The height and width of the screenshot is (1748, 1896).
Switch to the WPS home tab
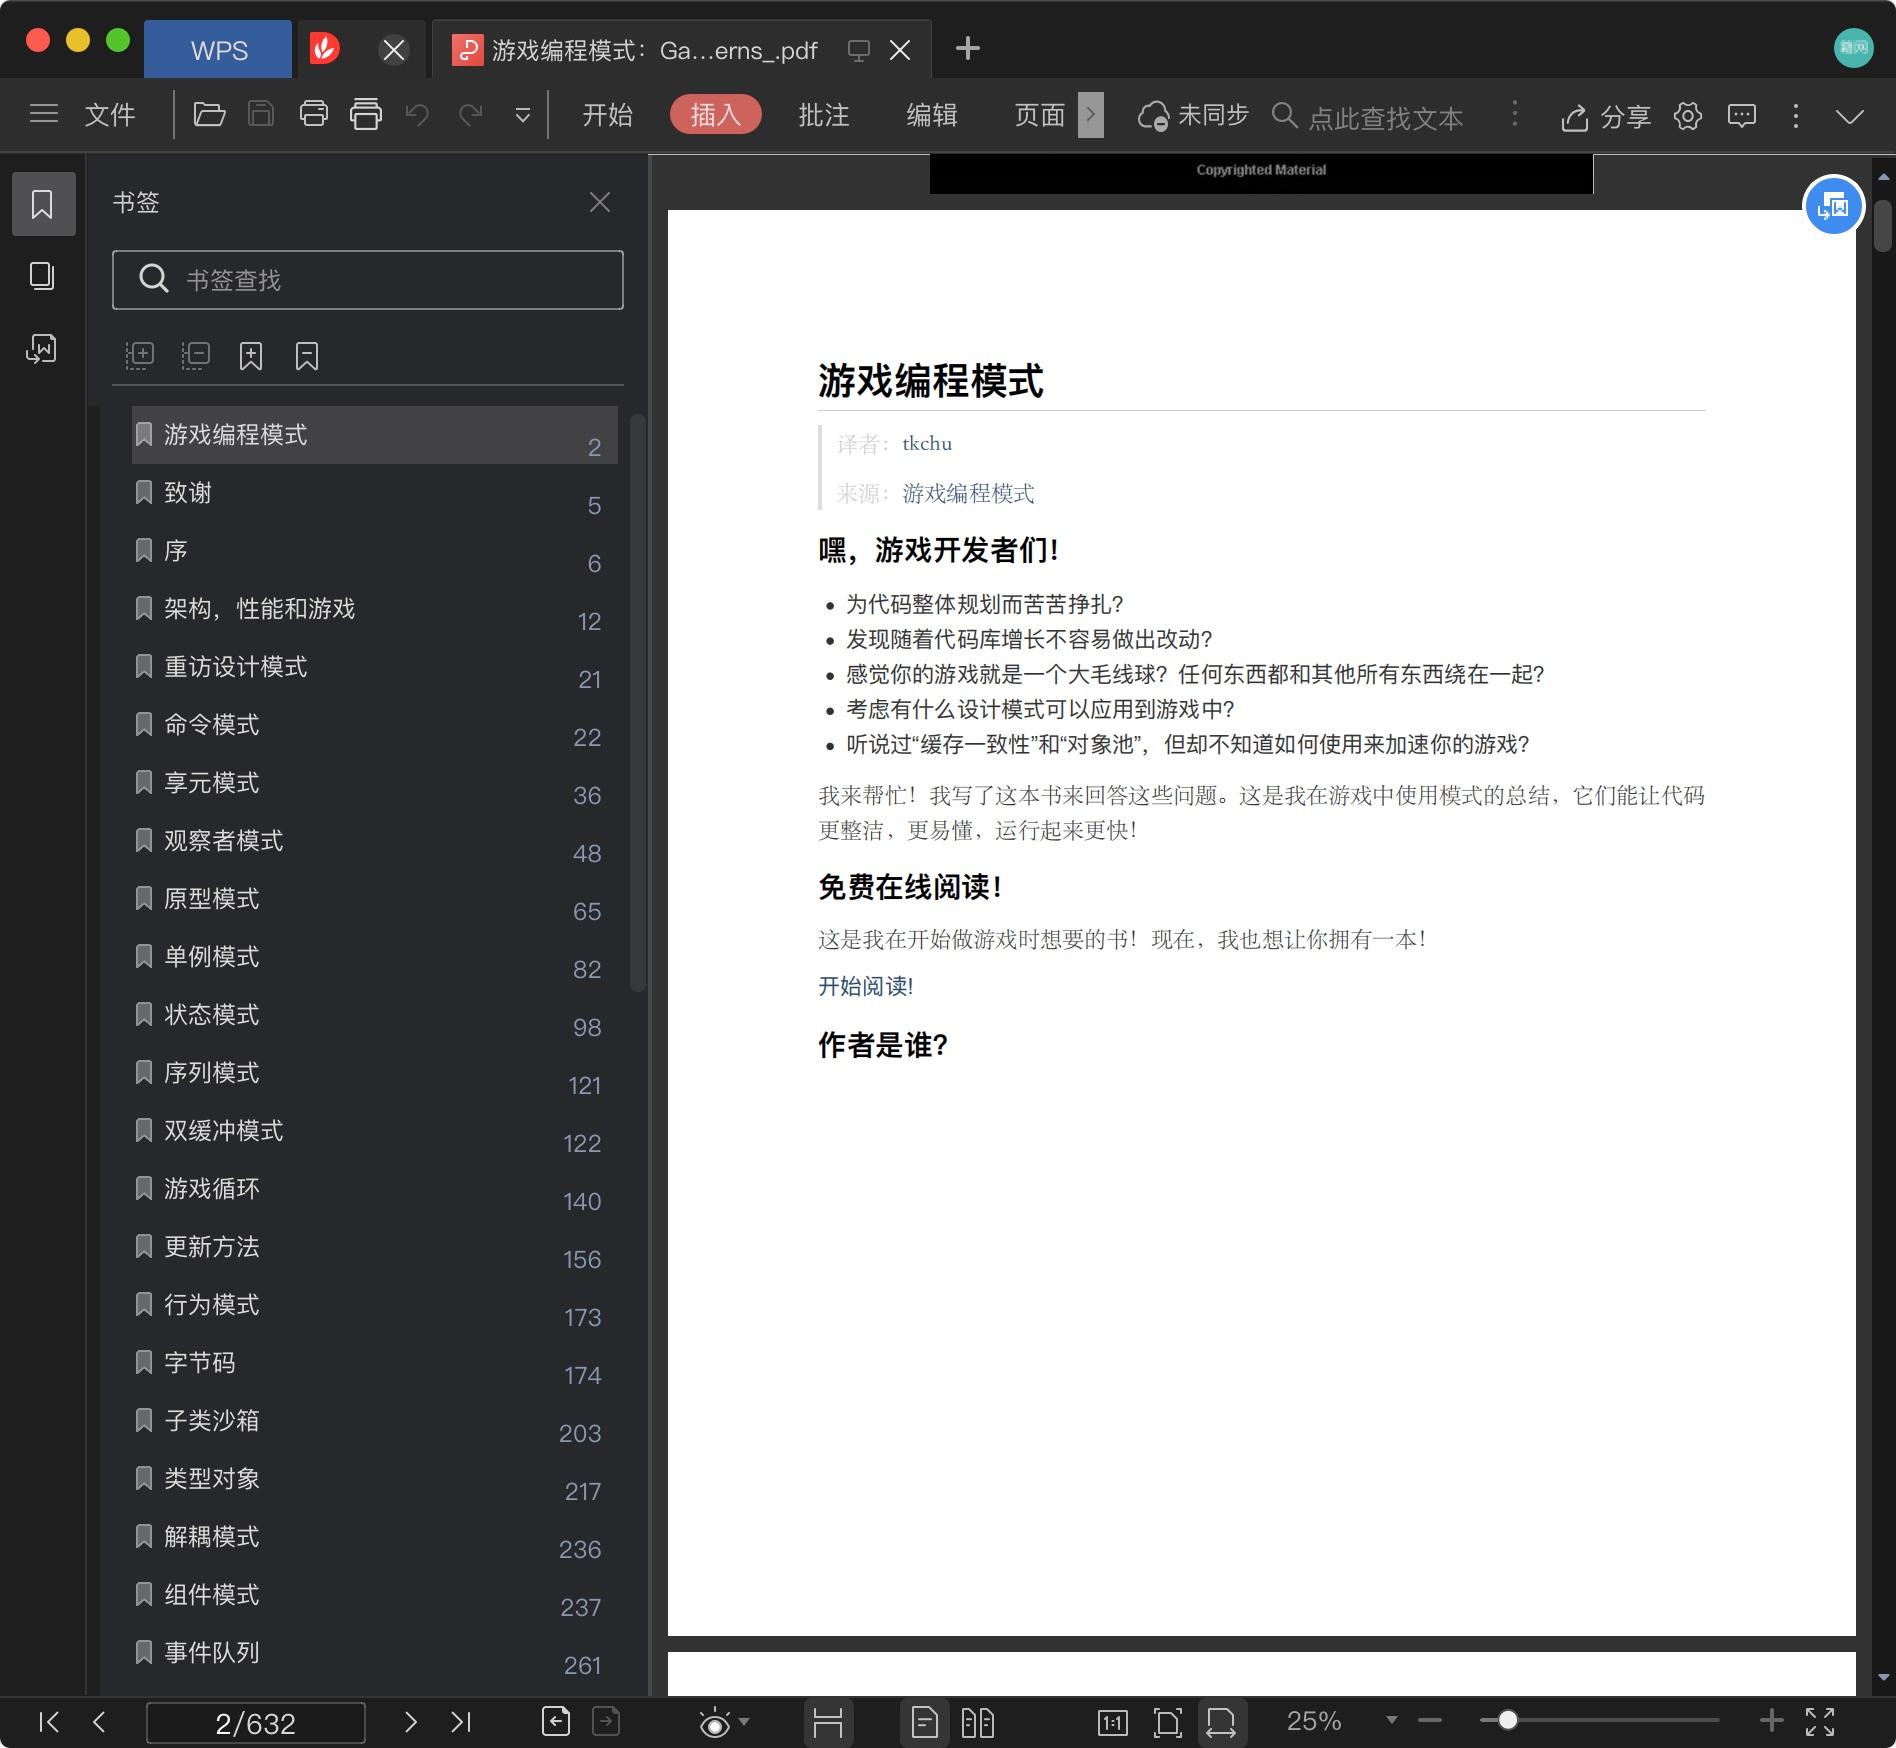[x=219, y=50]
